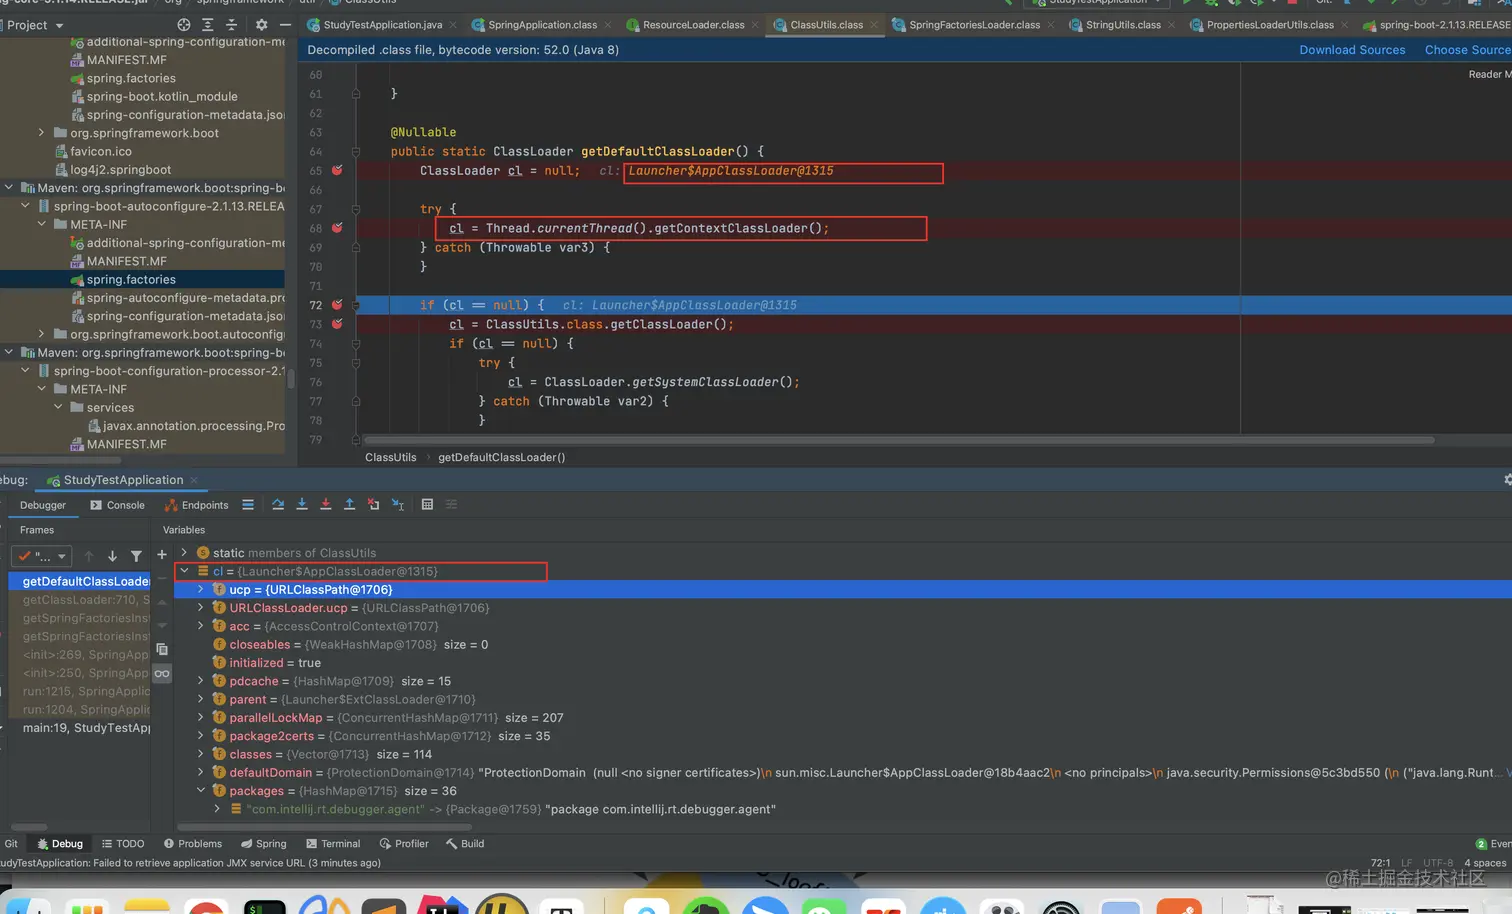Open the debugger Console tab
Screen dimensions: 1512x914
point(117,505)
